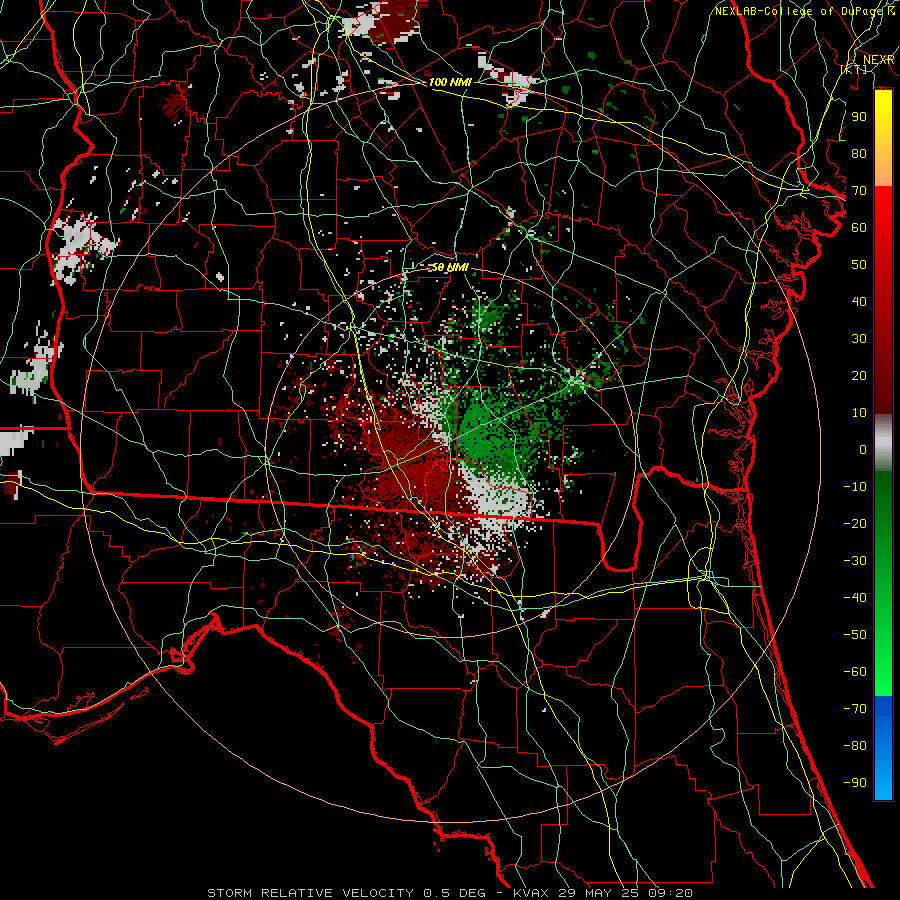Click the -40 scale label
Viewport: 900px width, 900px height.
pos(855,598)
